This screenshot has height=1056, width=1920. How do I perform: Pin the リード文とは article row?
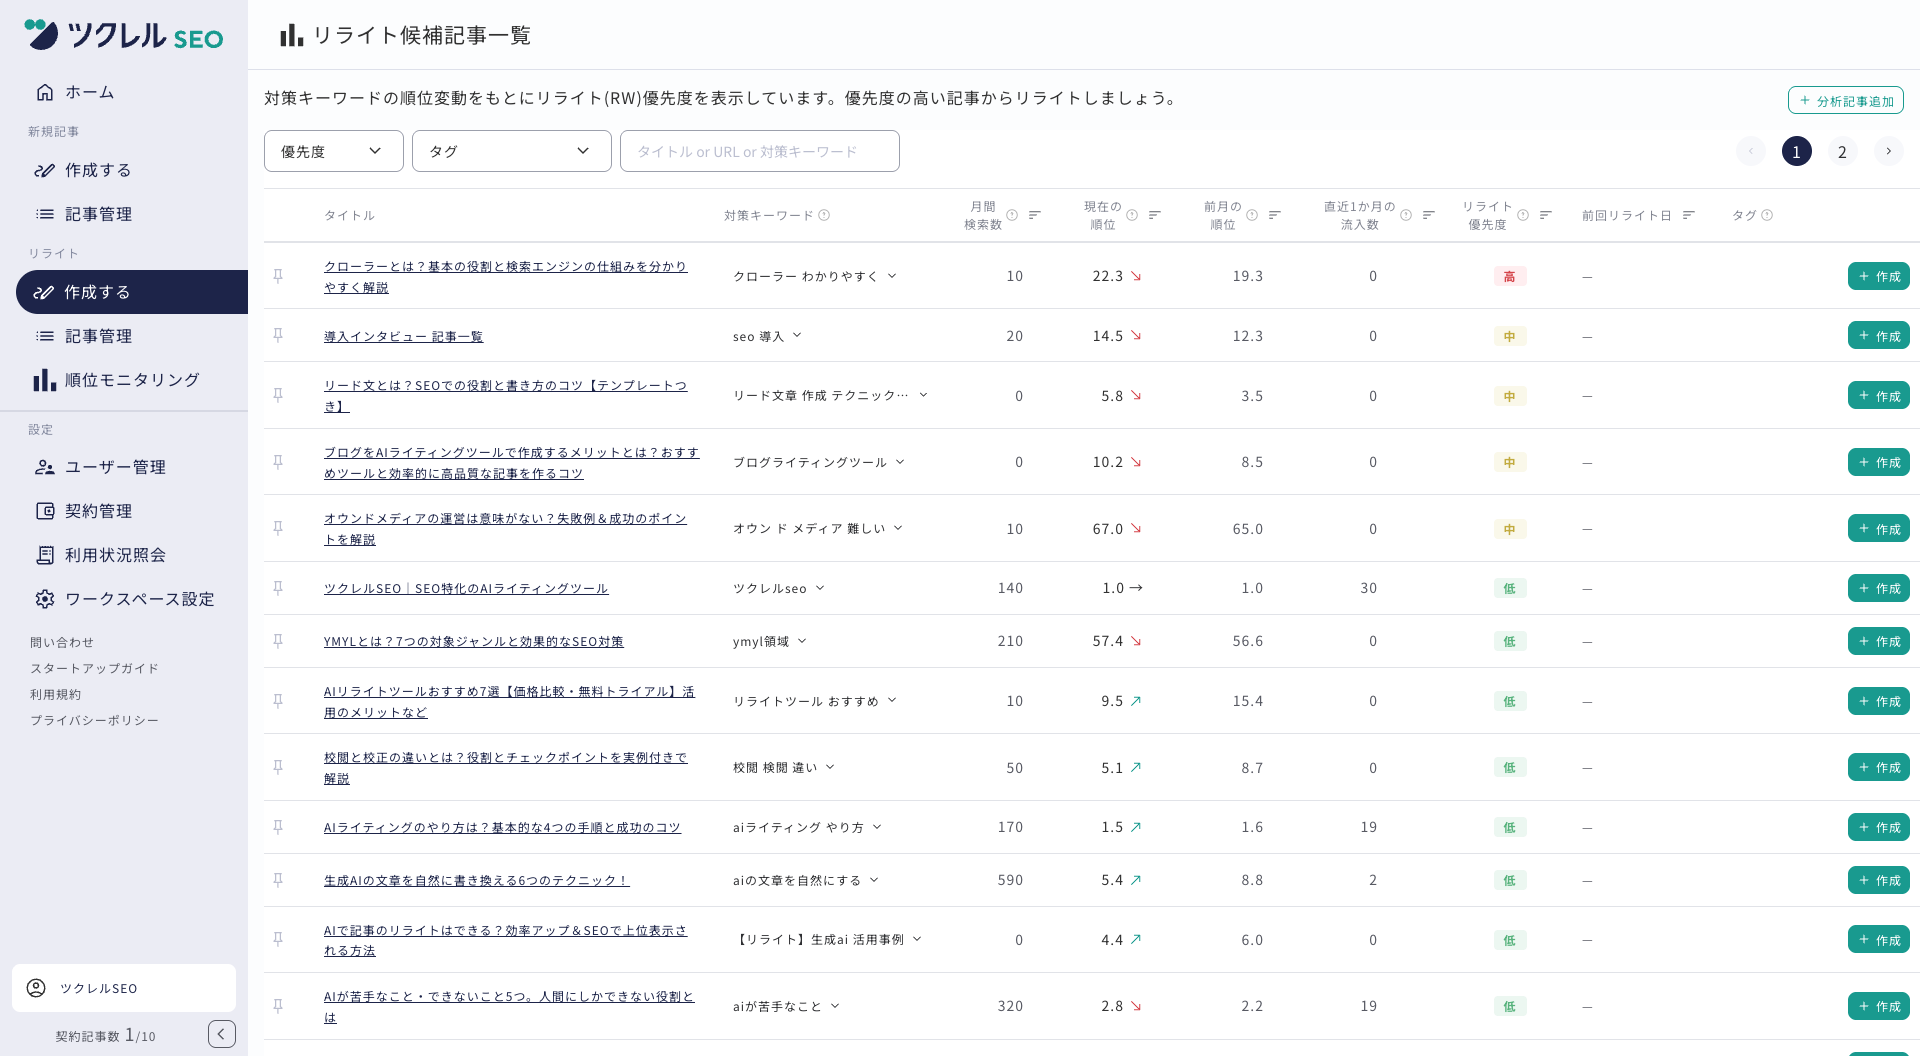278,395
